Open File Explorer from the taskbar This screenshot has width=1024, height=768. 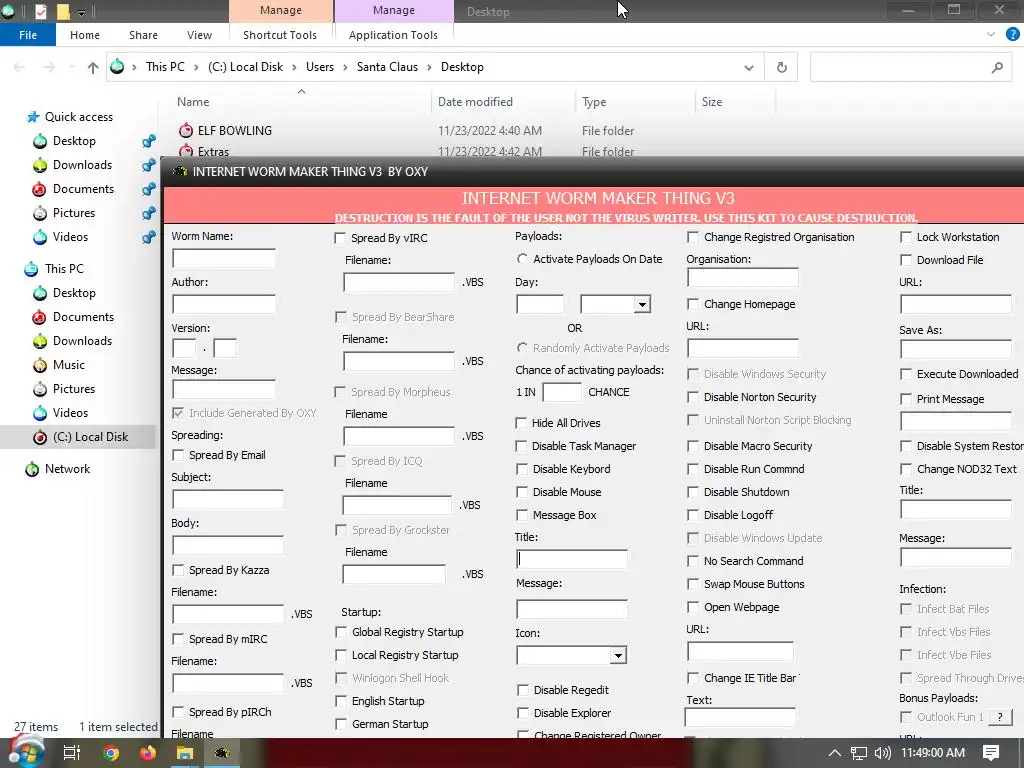point(185,753)
